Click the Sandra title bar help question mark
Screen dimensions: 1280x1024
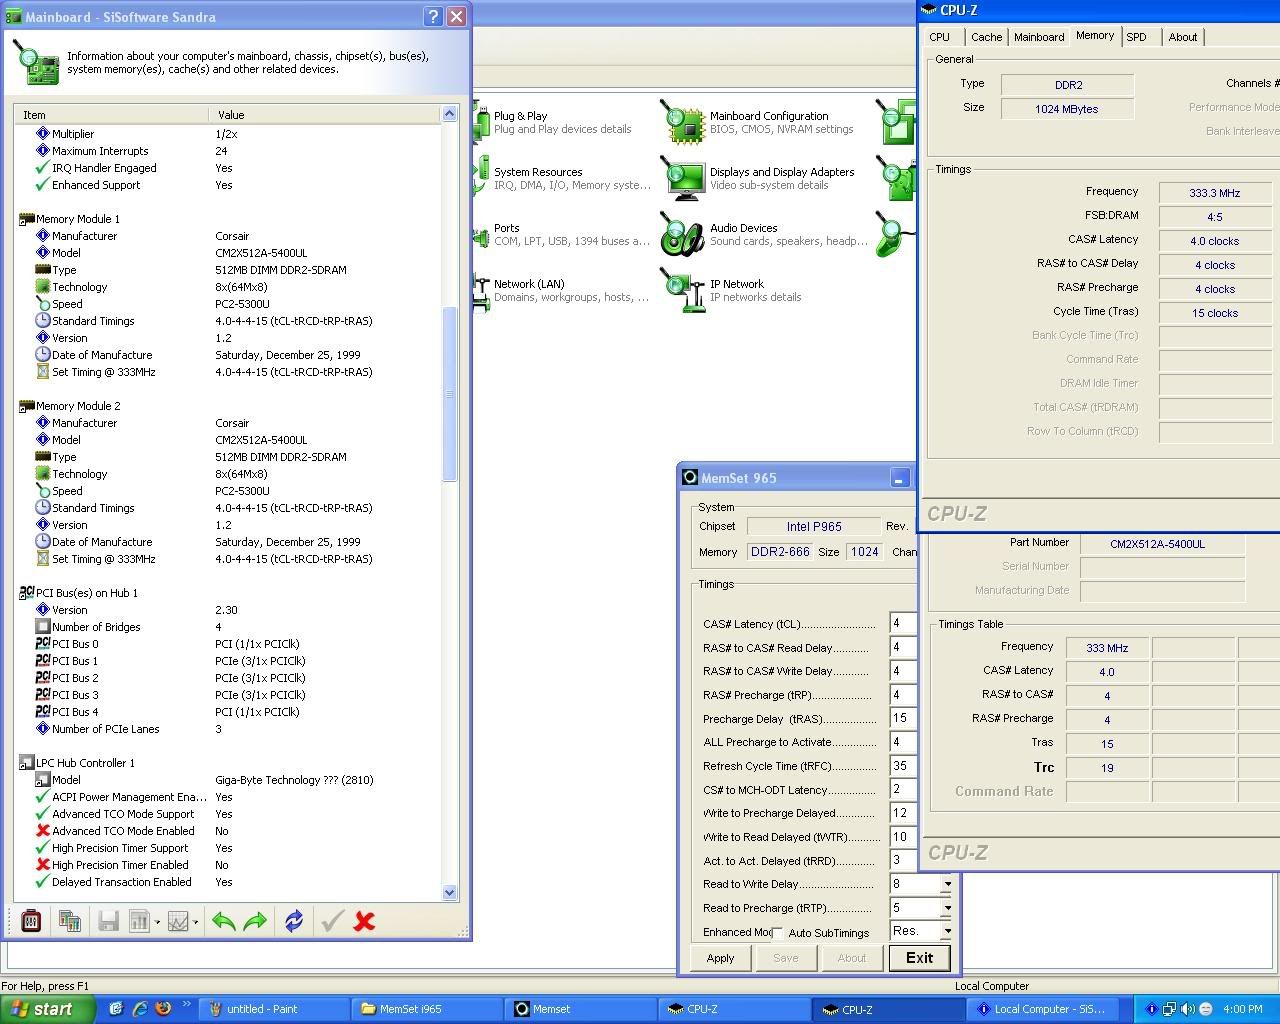tap(433, 16)
